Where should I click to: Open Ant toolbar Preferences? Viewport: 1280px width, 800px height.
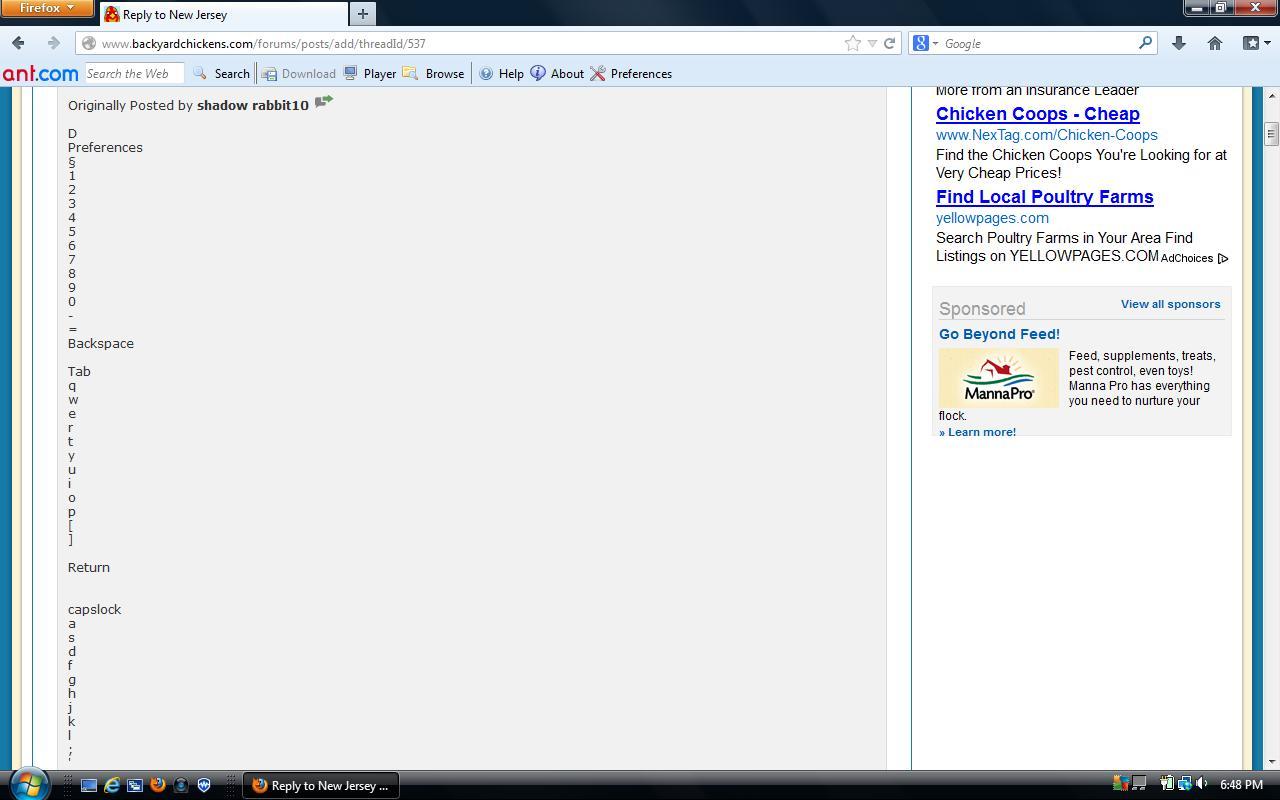point(631,73)
